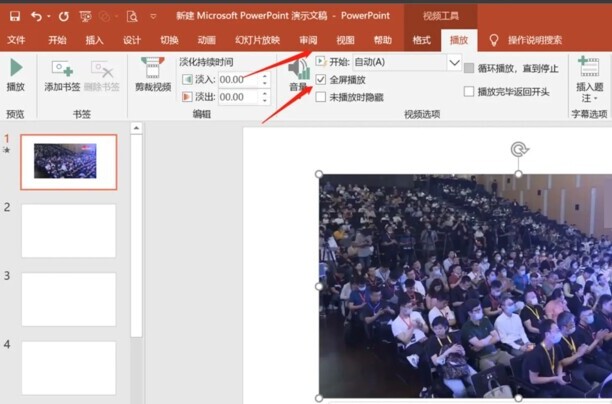Open the 审阅 tab
The image size is (612, 404).
[x=308, y=40]
